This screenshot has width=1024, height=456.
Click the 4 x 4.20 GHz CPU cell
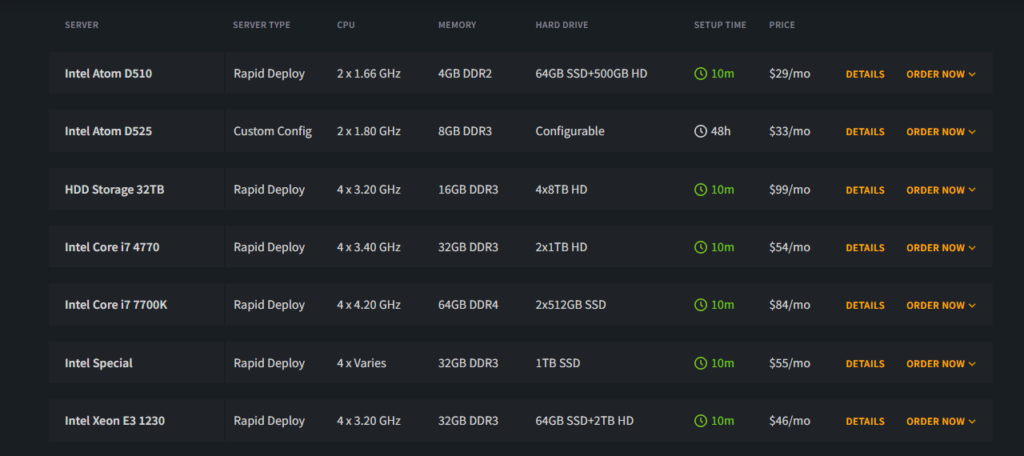369,305
